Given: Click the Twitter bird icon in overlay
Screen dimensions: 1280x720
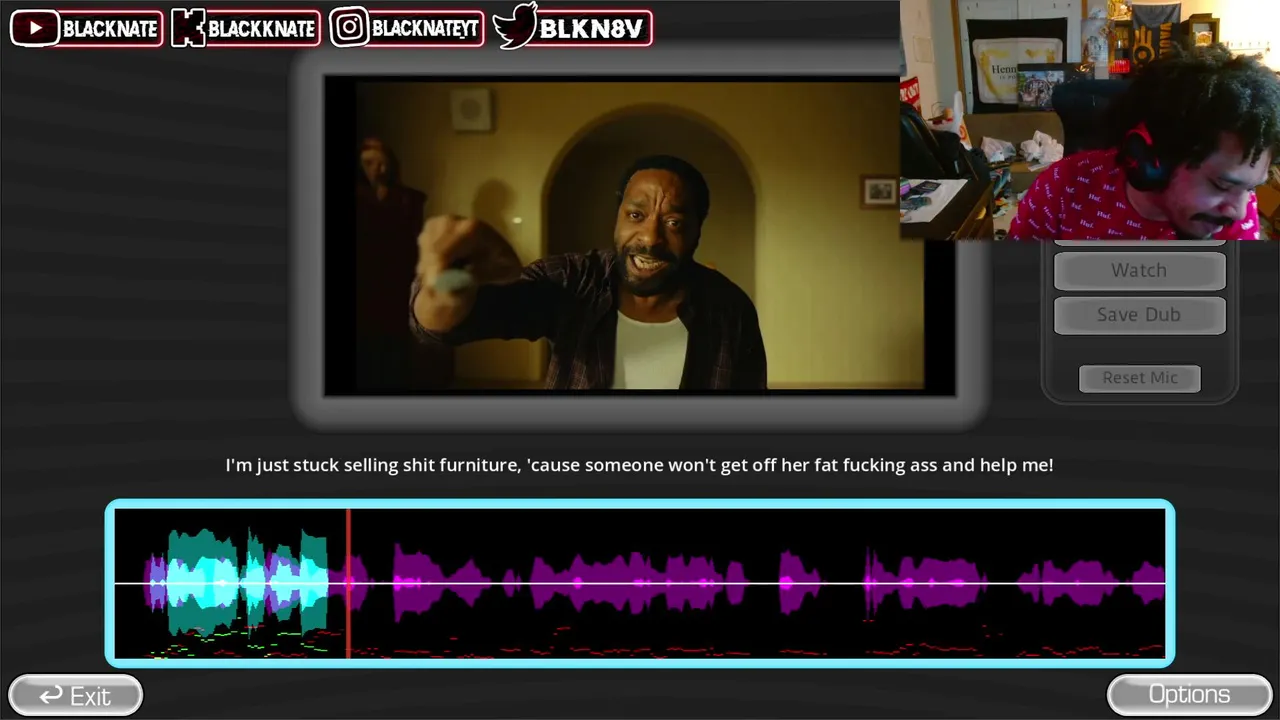Looking at the screenshot, I should tap(514, 26).
